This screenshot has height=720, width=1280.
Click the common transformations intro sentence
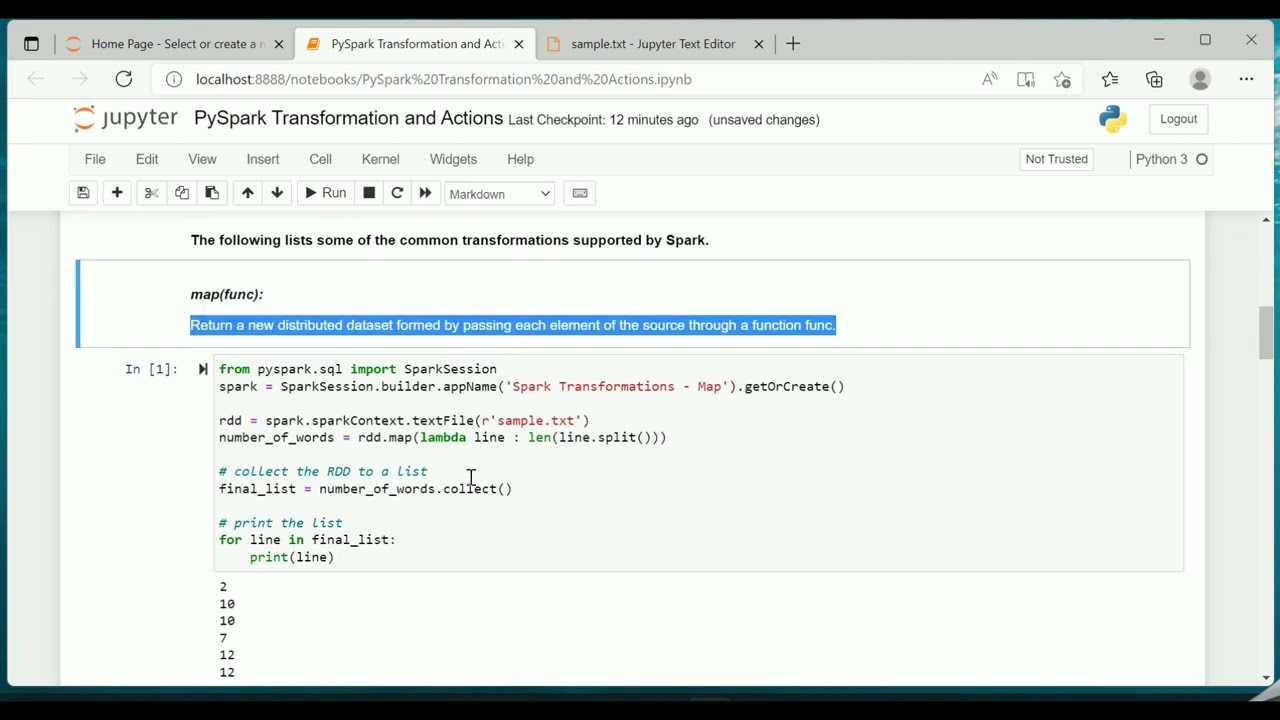point(450,240)
